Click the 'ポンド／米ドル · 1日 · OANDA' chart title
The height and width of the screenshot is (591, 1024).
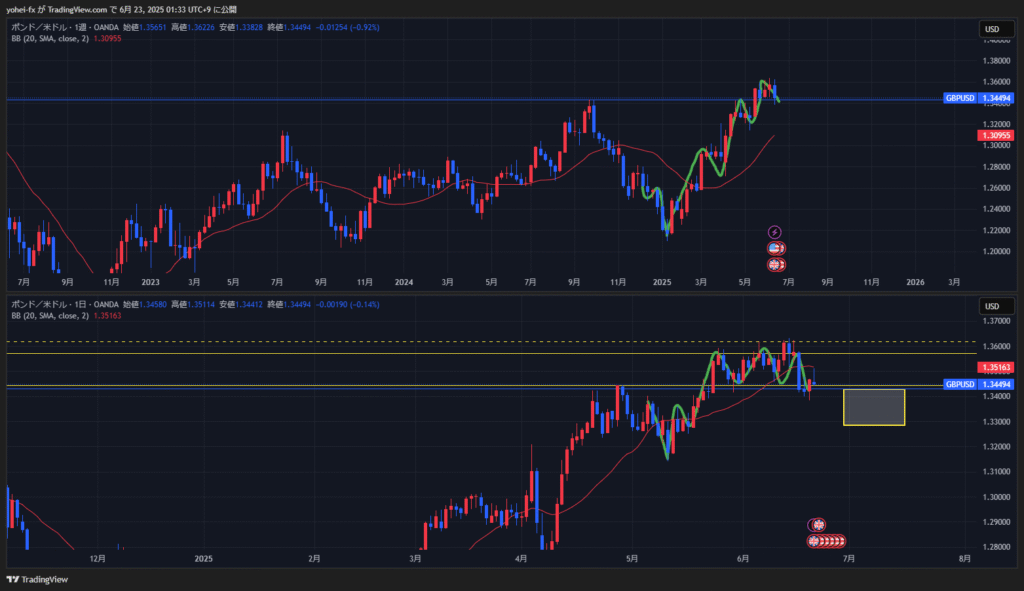65,304
